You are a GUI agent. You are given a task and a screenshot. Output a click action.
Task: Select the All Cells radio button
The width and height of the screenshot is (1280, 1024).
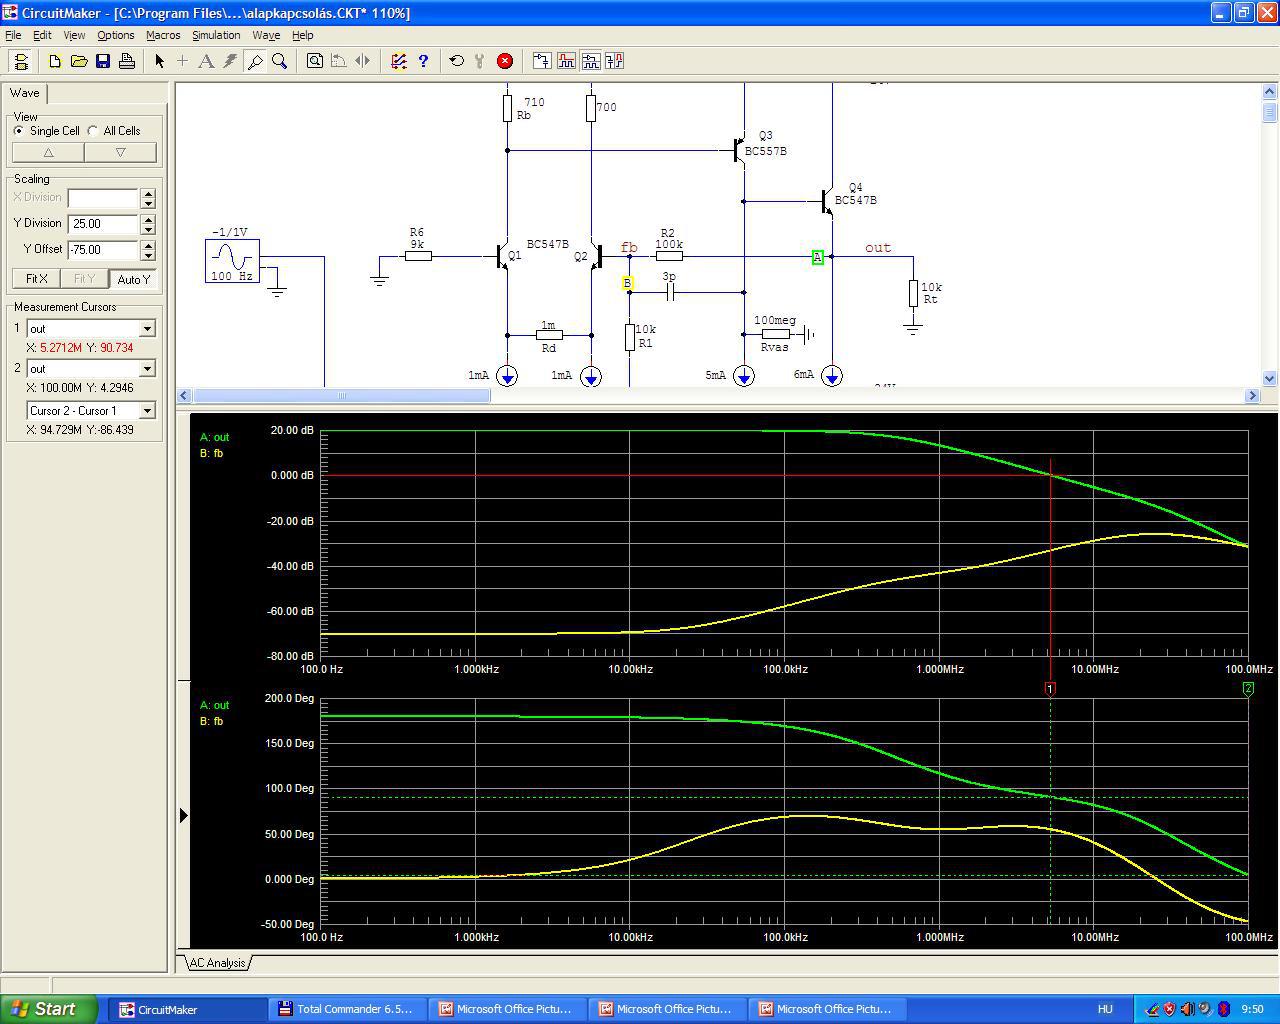pos(93,131)
